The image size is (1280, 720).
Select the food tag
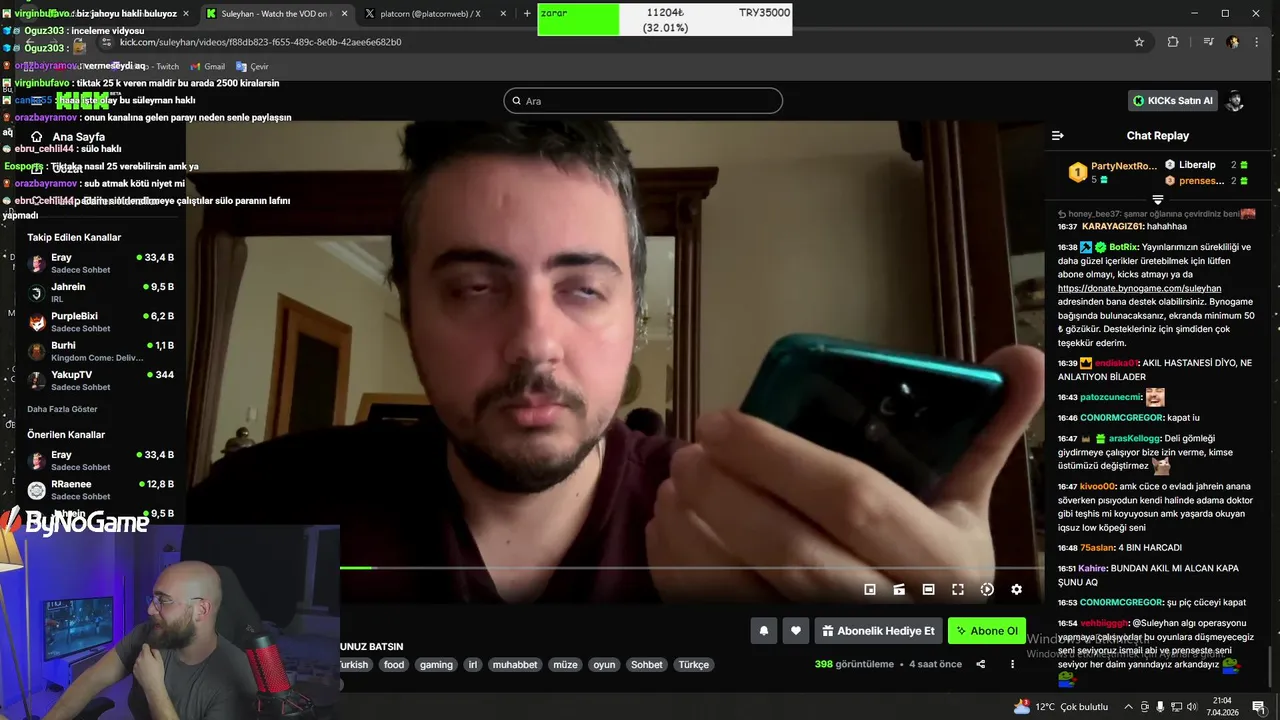click(x=394, y=665)
